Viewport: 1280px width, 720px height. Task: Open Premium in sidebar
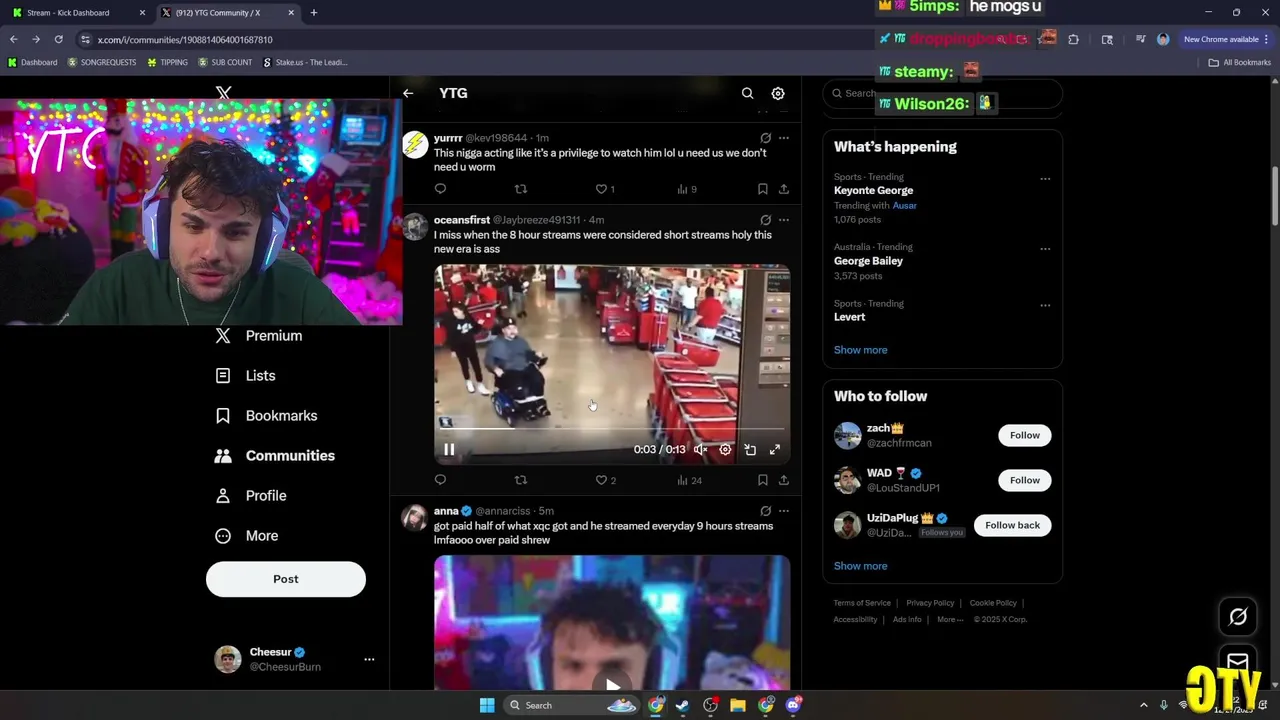259,336
